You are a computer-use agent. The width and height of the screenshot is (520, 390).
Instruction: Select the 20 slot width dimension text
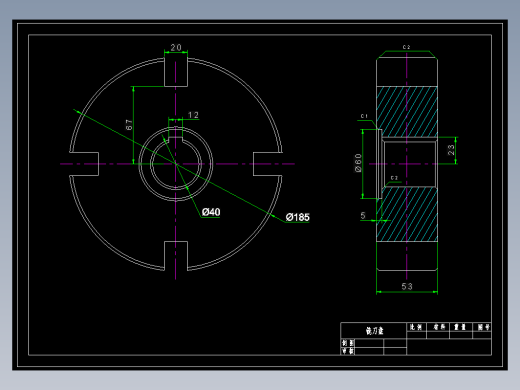(x=176, y=48)
